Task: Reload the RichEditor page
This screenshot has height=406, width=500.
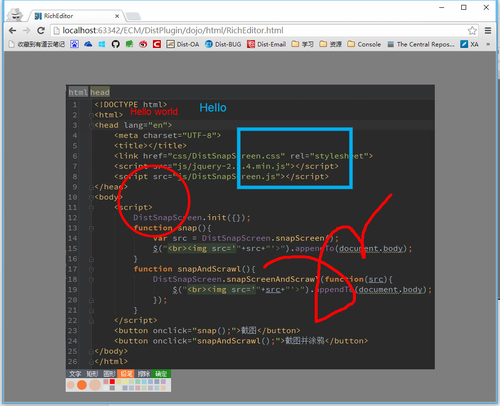Action: (41, 31)
